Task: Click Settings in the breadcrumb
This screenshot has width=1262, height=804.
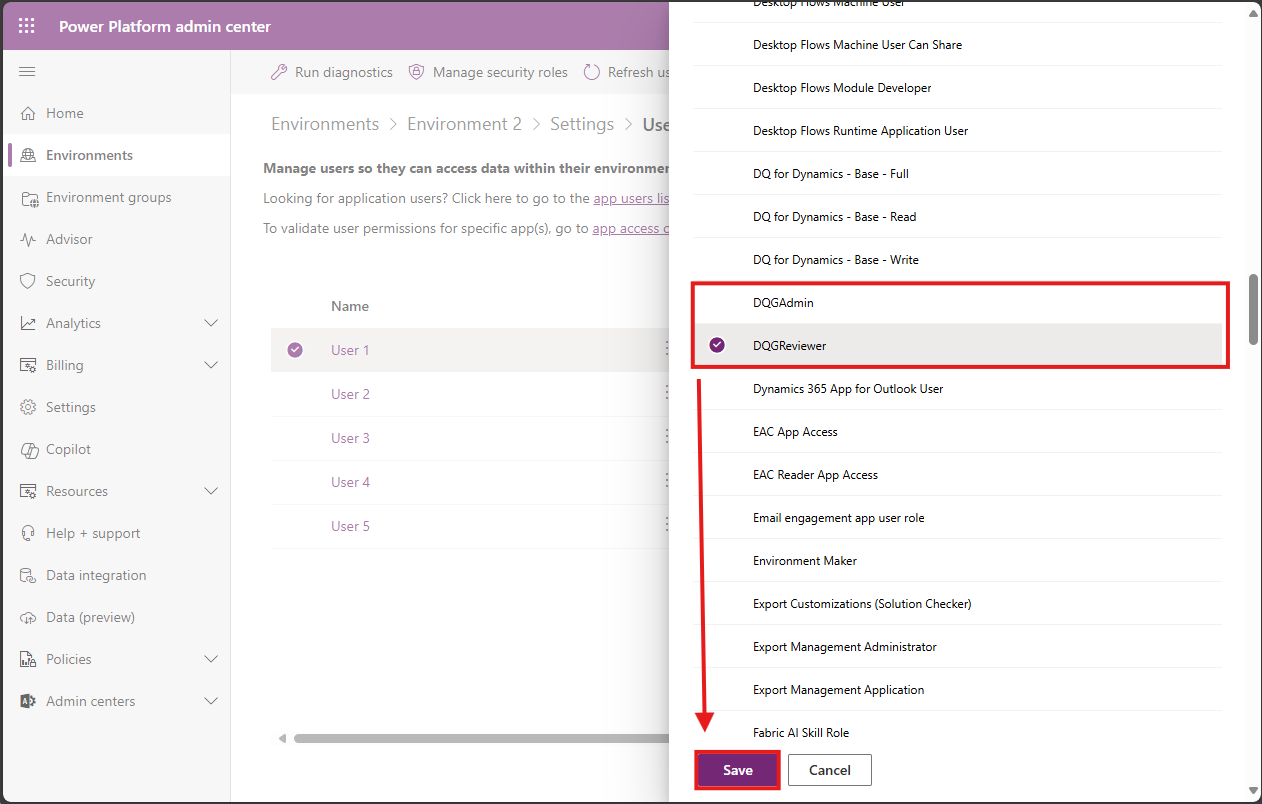Action: pos(582,124)
